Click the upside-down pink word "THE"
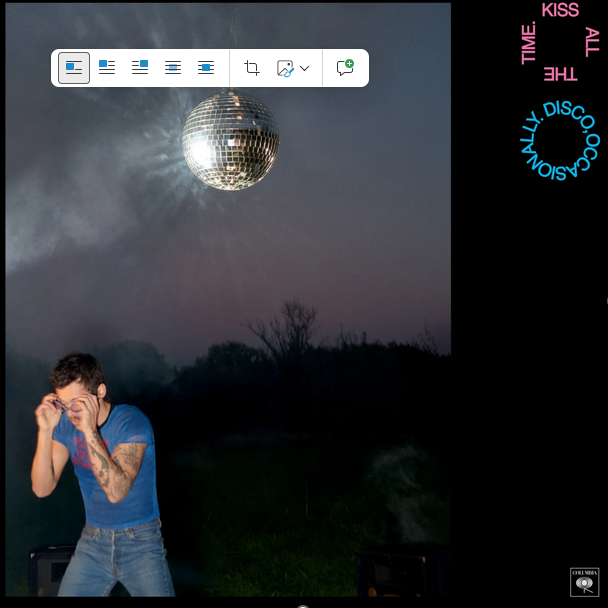This screenshot has height=608, width=608. tap(560, 74)
